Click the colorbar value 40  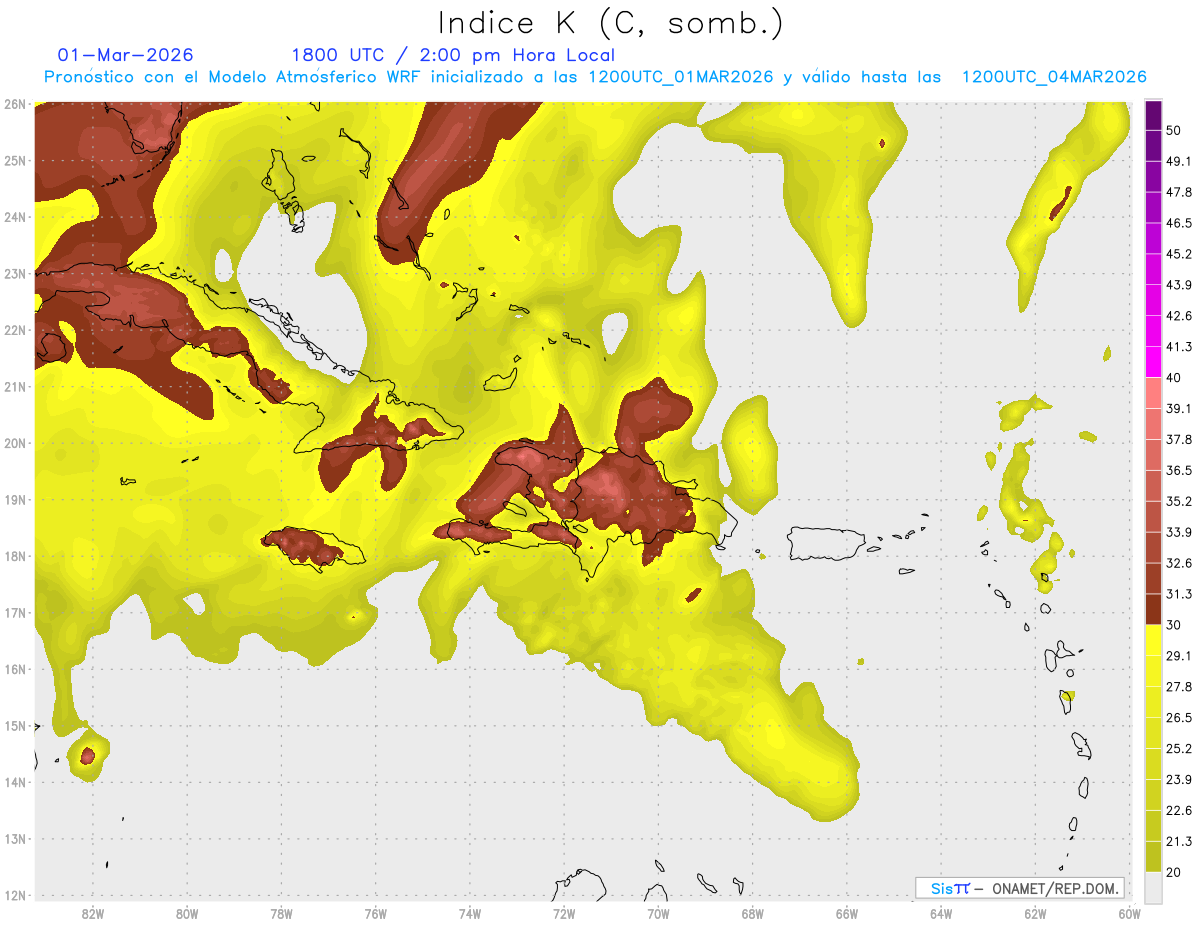click(1174, 378)
